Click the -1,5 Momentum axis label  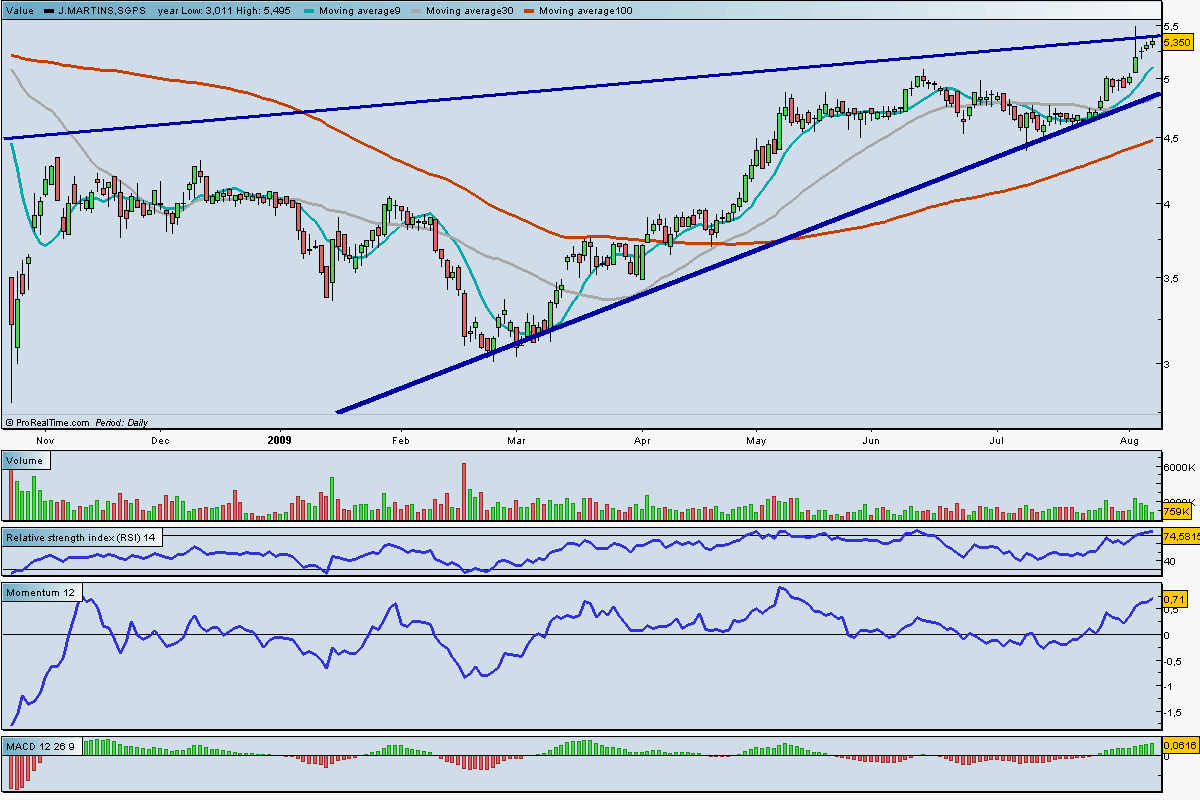pyautogui.click(x=1174, y=712)
